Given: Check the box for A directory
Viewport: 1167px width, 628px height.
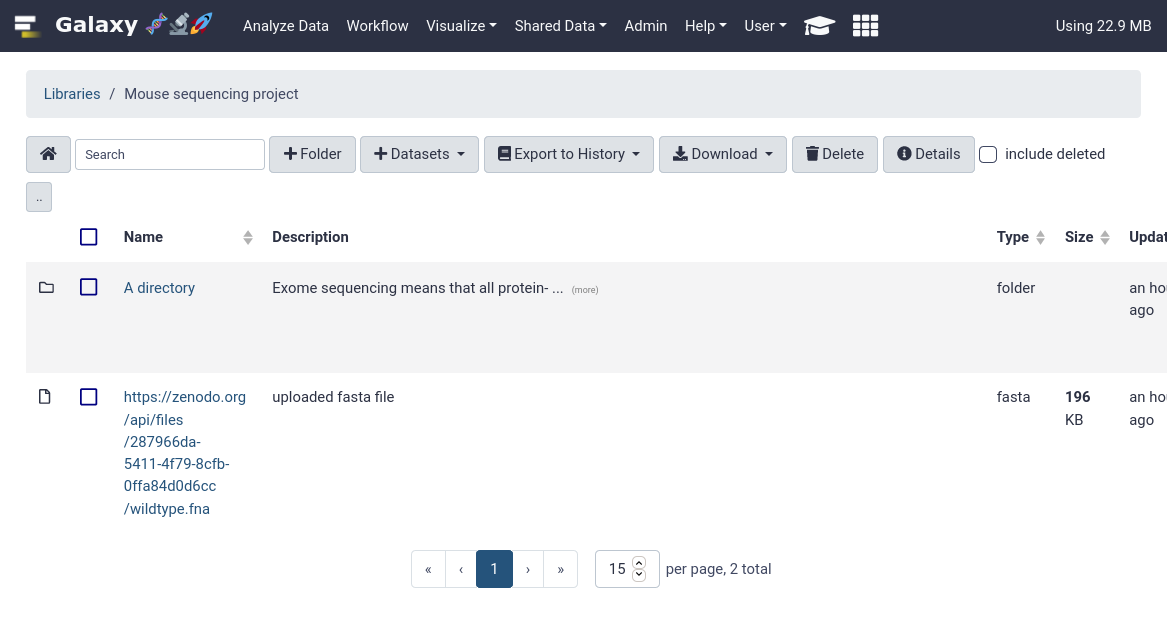Looking at the screenshot, I should coord(89,287).
